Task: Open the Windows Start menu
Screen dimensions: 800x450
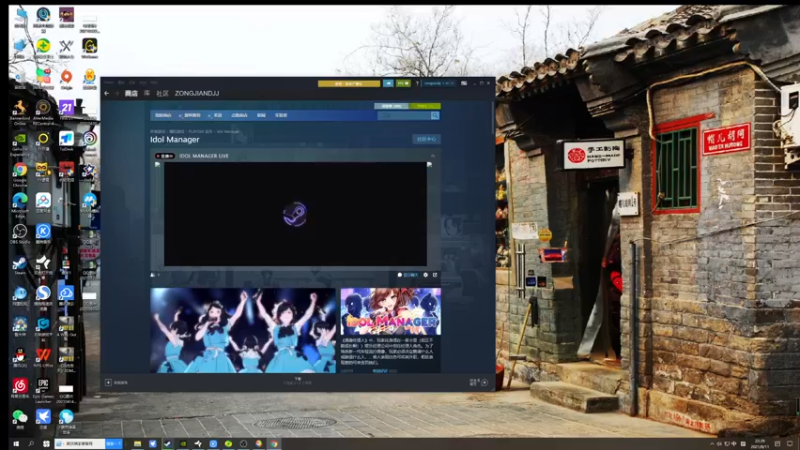Action: point(16,444)
